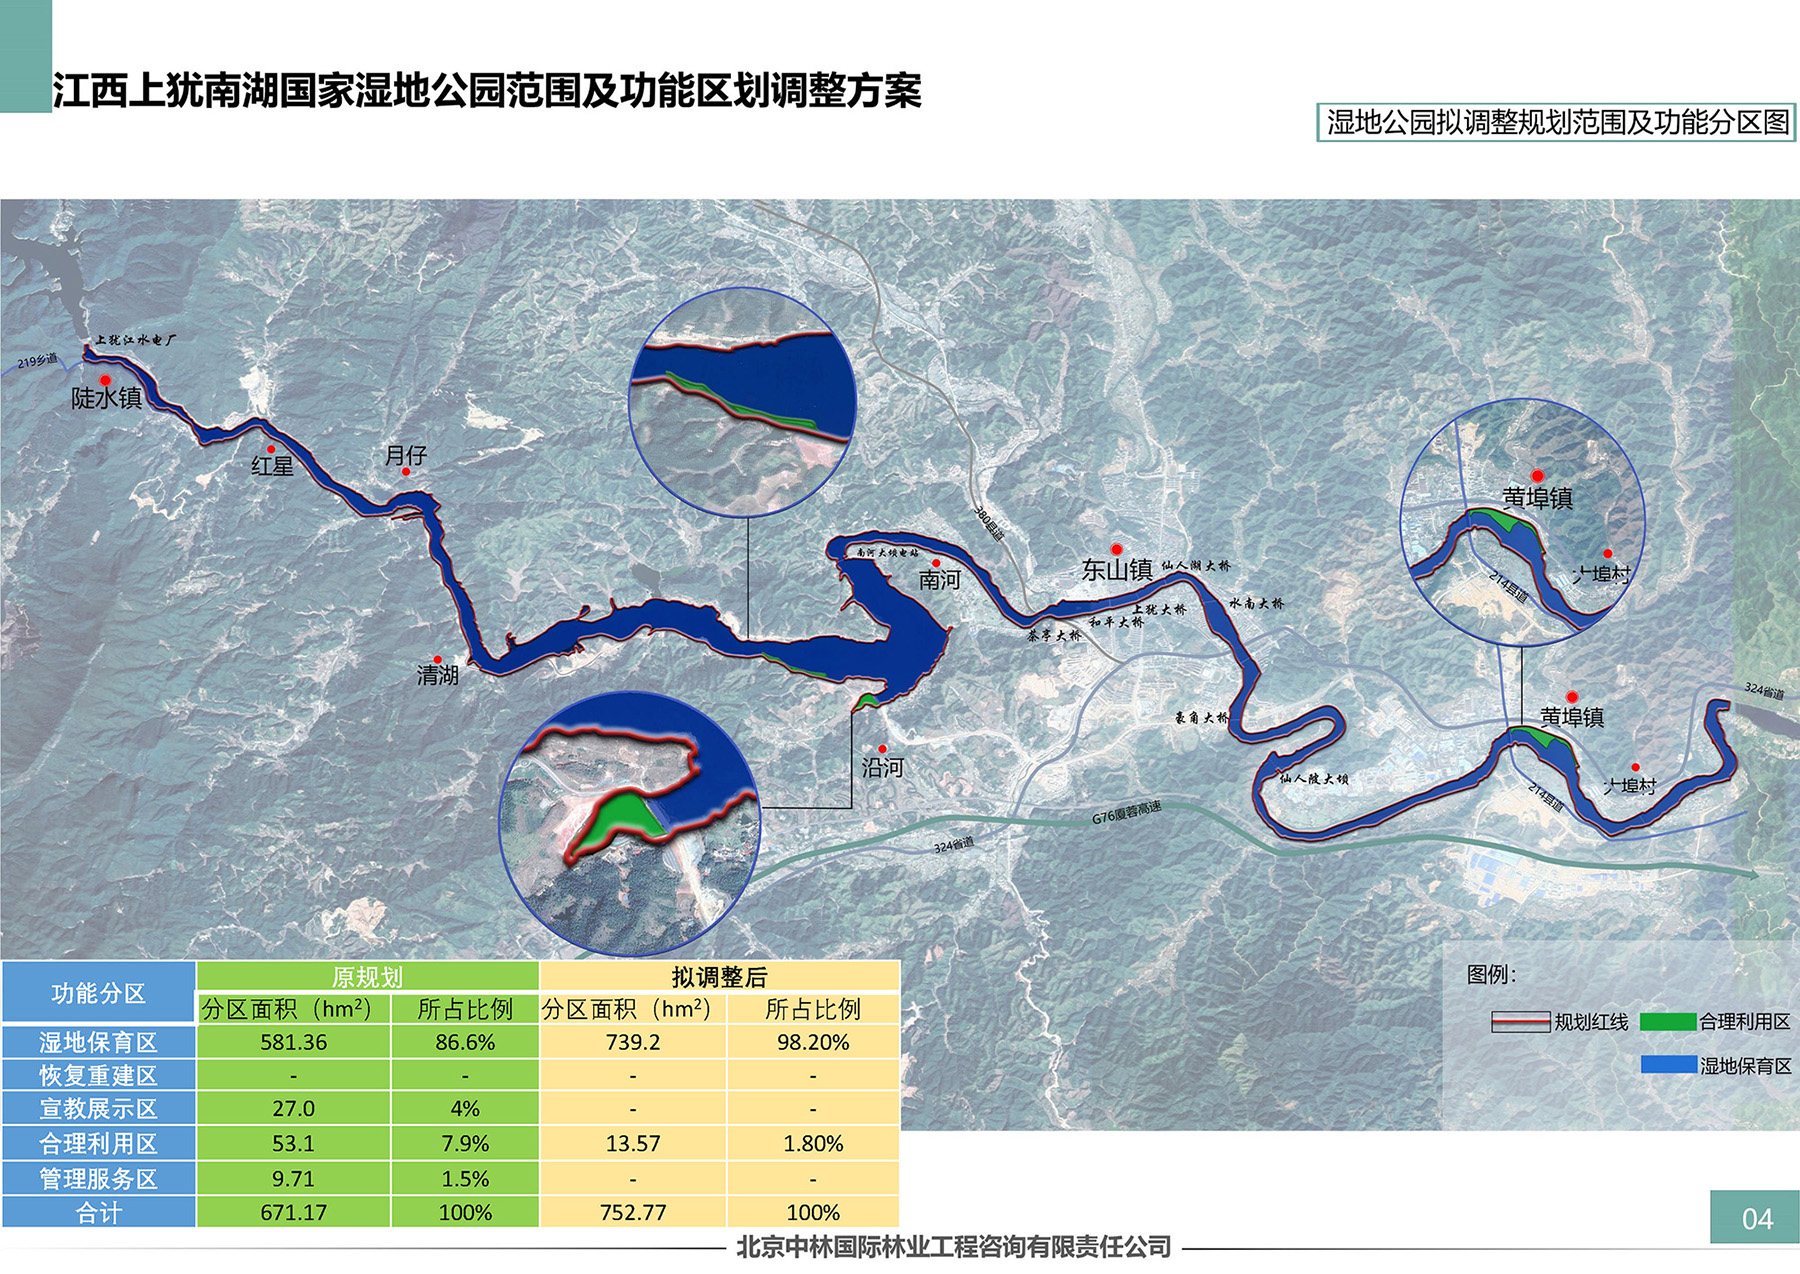This screenshot has width=1800, height=1274.
Task: Click the 671.17 total area cell
Action: [293, 1212]
